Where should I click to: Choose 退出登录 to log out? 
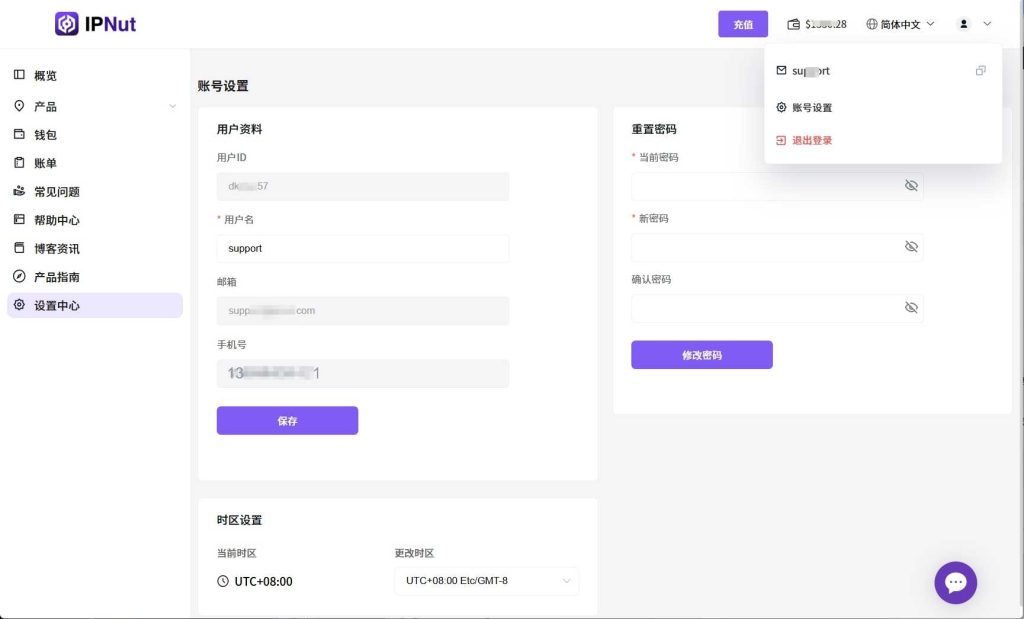tap(811, 141)
